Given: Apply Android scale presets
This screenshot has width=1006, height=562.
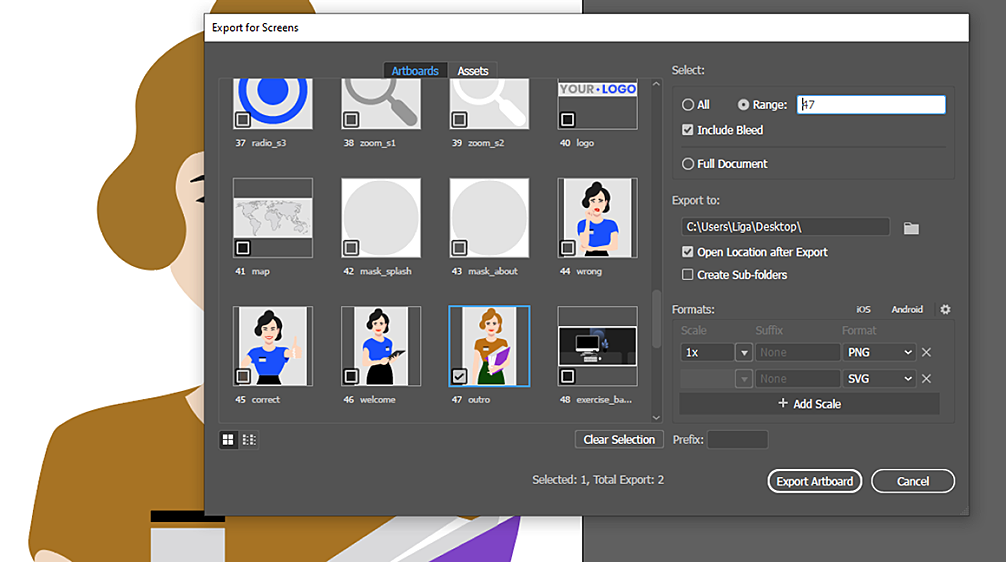Looking at the screenshot, I should coord(907,310).
